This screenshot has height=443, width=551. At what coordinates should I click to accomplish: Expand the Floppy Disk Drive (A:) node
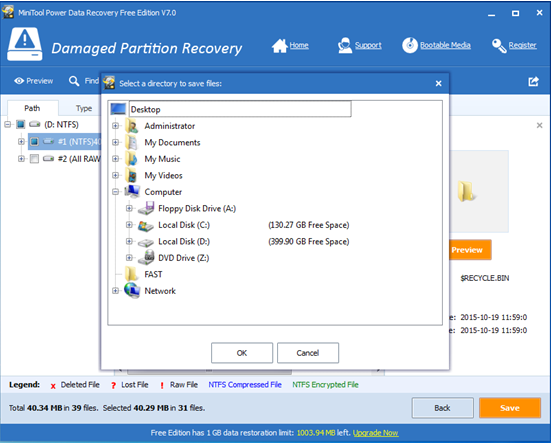pos(129,208)
